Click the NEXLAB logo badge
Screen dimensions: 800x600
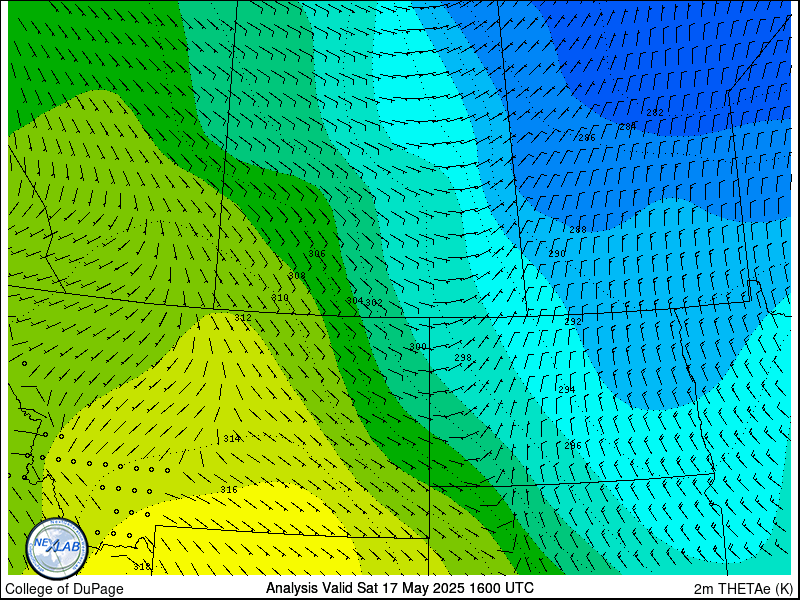tap(57, 548)
